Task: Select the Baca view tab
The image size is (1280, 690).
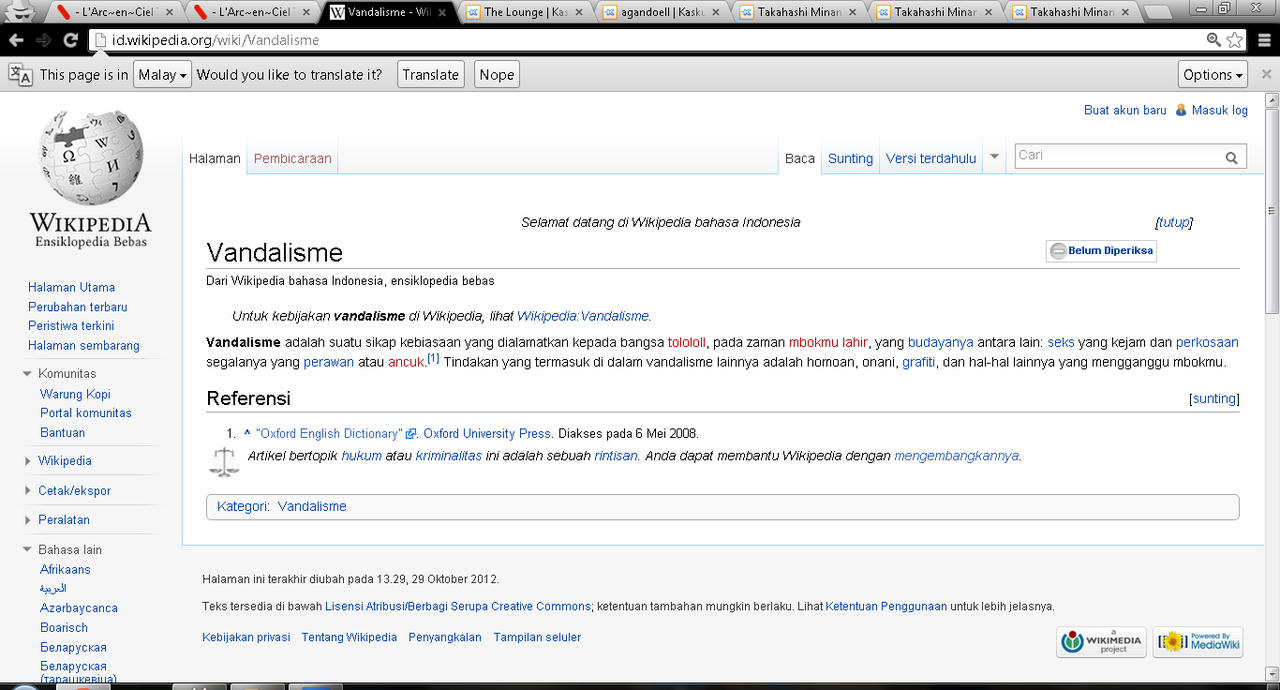Action: click(800, 158)
